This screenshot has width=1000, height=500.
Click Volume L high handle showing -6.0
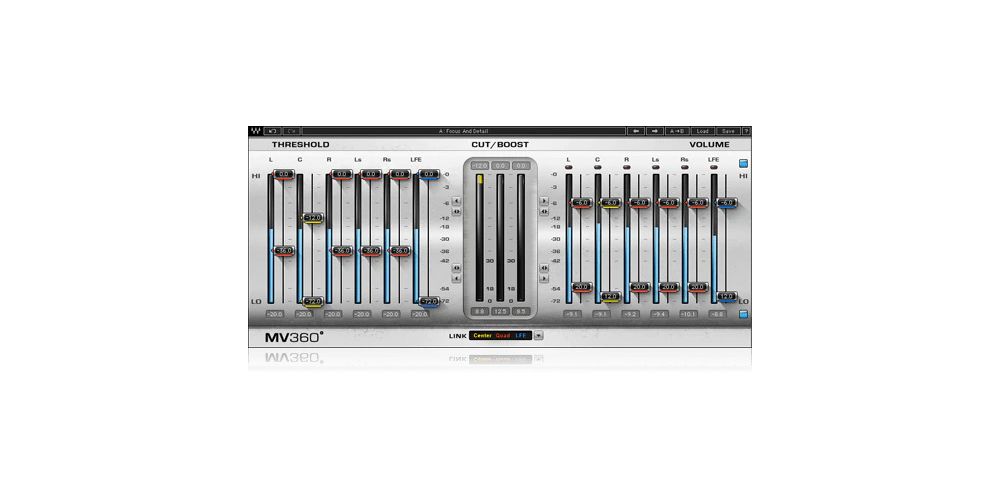coord(582,203)
